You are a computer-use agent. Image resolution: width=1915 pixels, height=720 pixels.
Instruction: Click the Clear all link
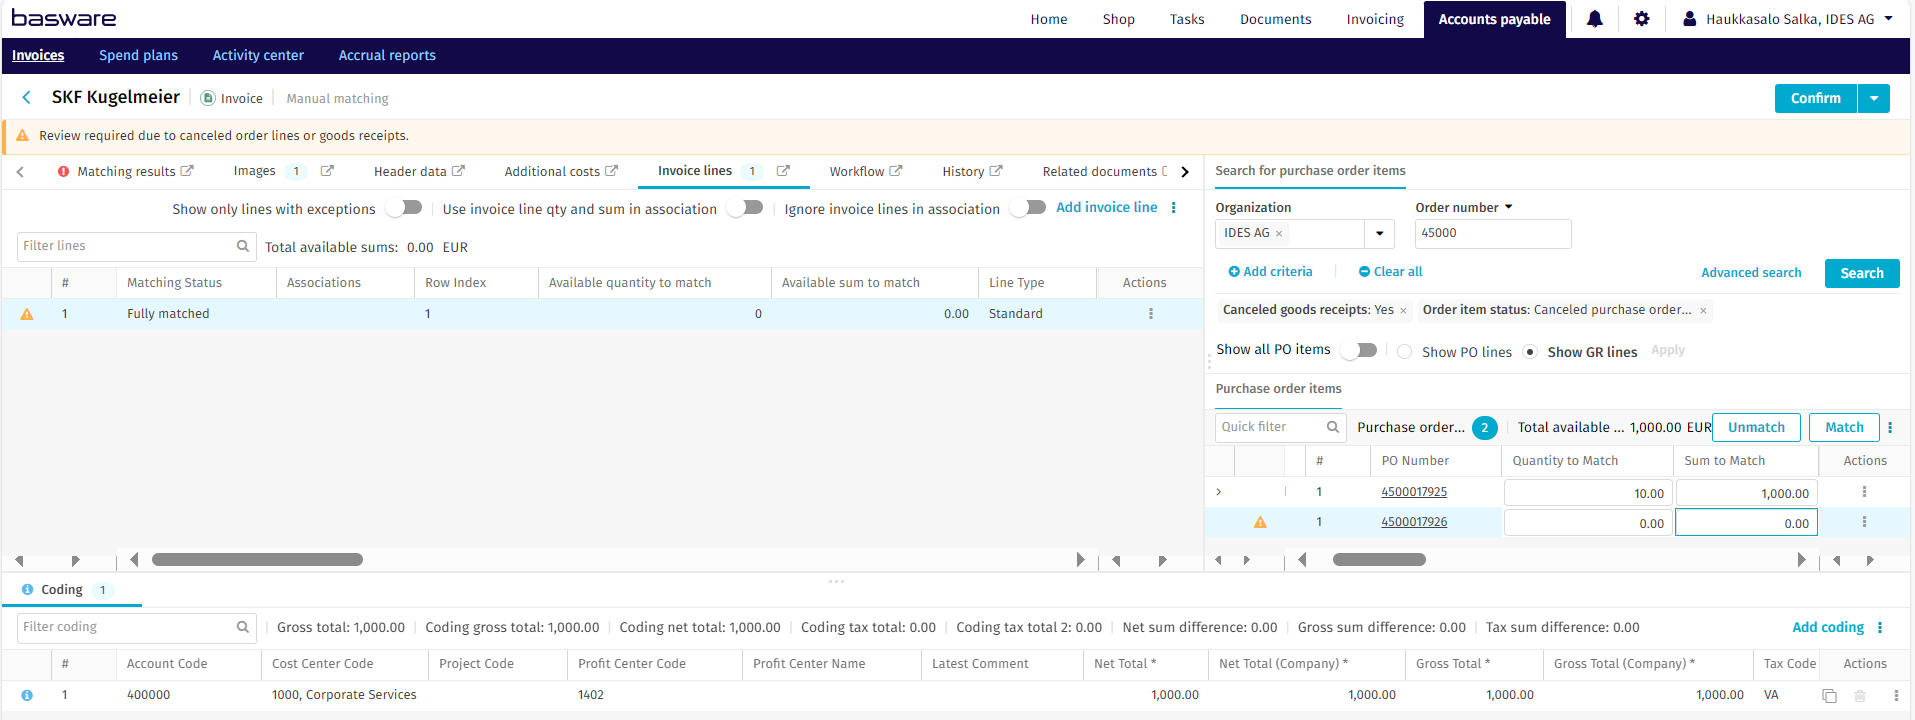point(1390,272)
